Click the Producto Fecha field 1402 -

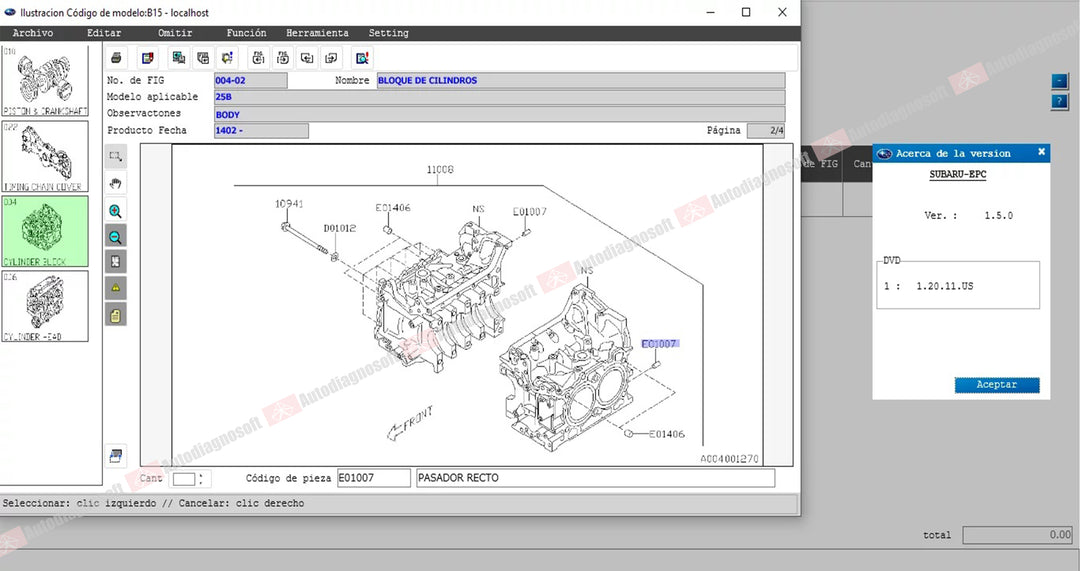261,130
